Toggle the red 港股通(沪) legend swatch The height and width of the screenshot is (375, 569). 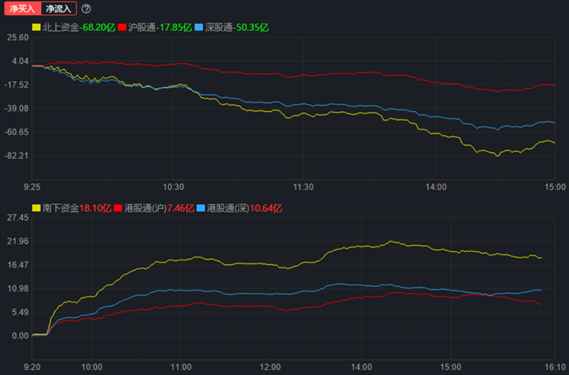pyautogui.click(x=118, y=208)
